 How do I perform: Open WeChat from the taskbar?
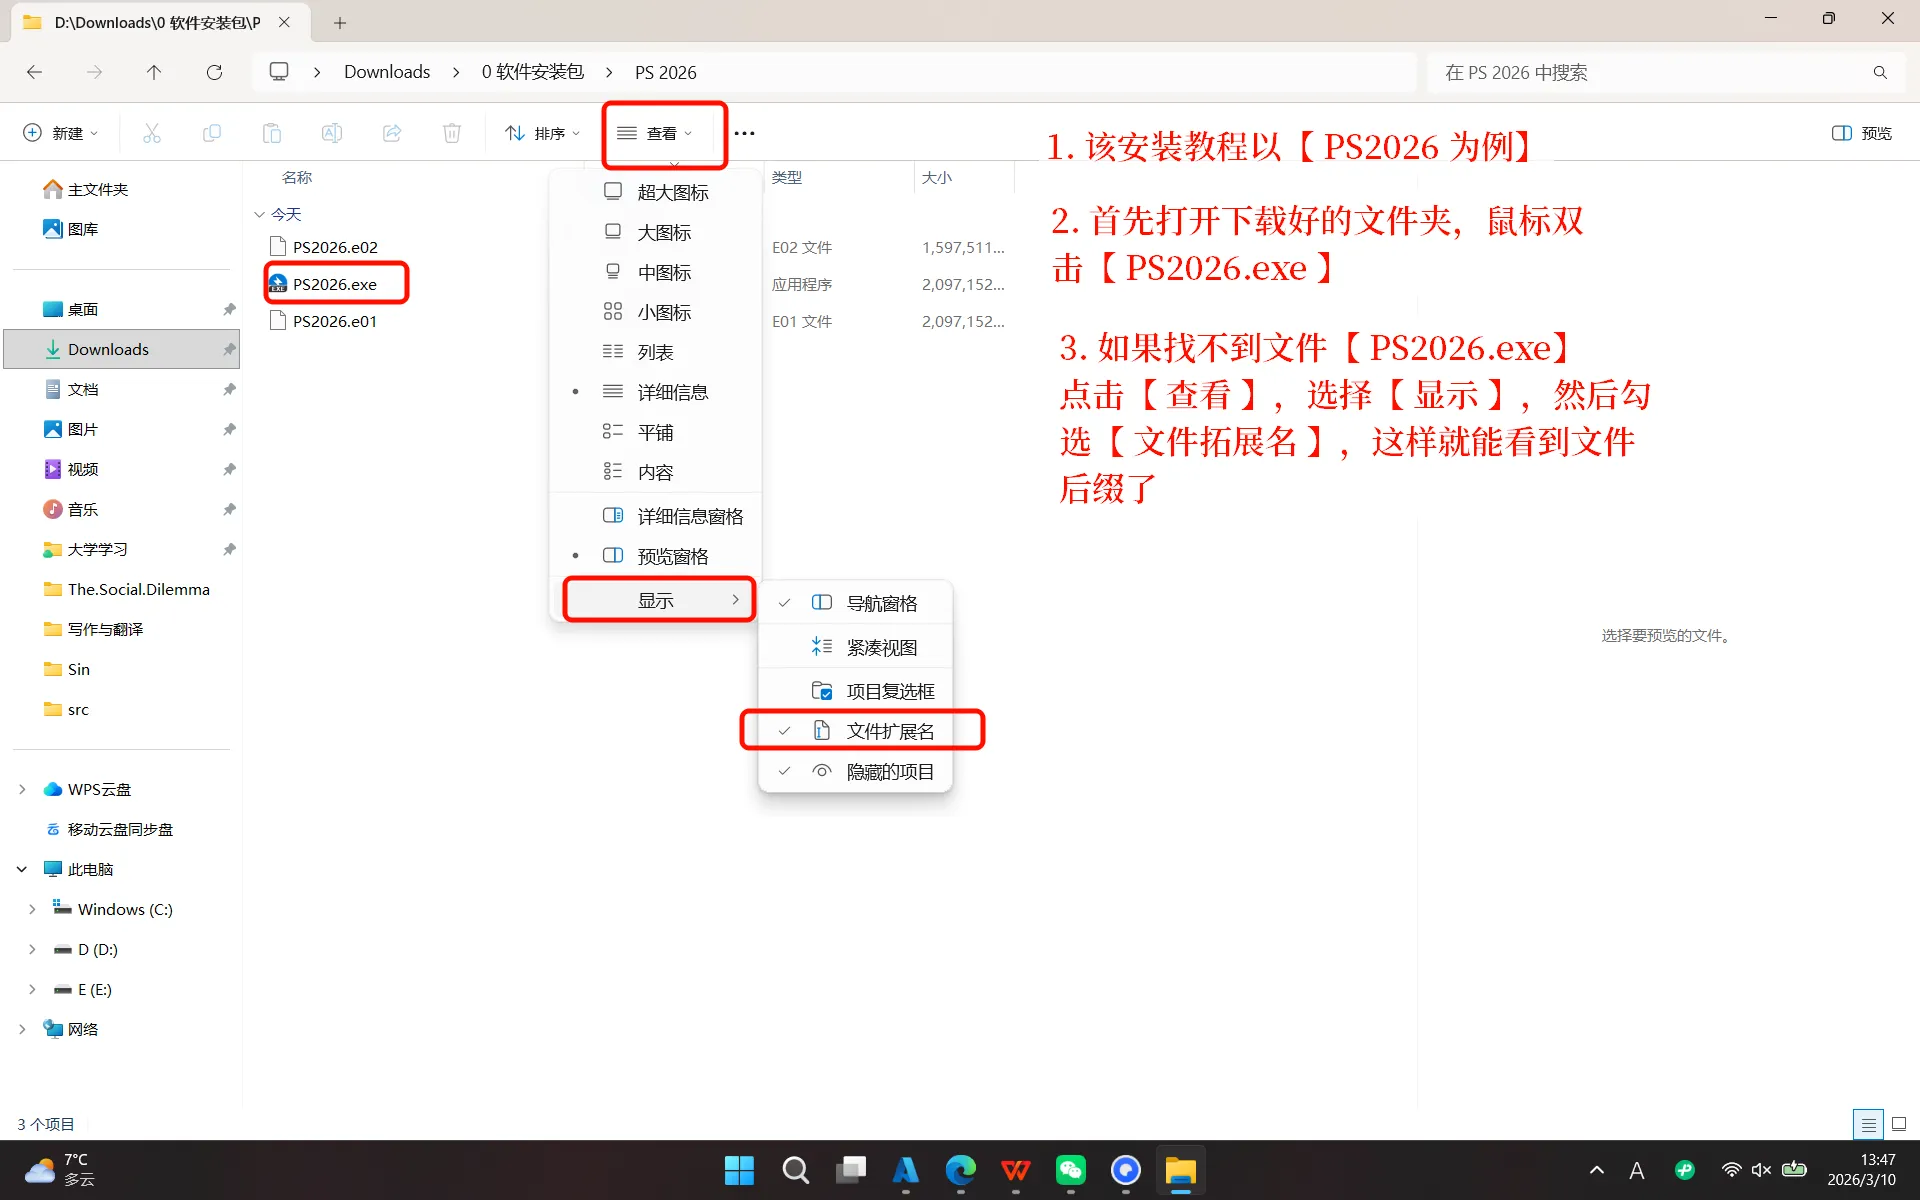pos(1070,1170)
